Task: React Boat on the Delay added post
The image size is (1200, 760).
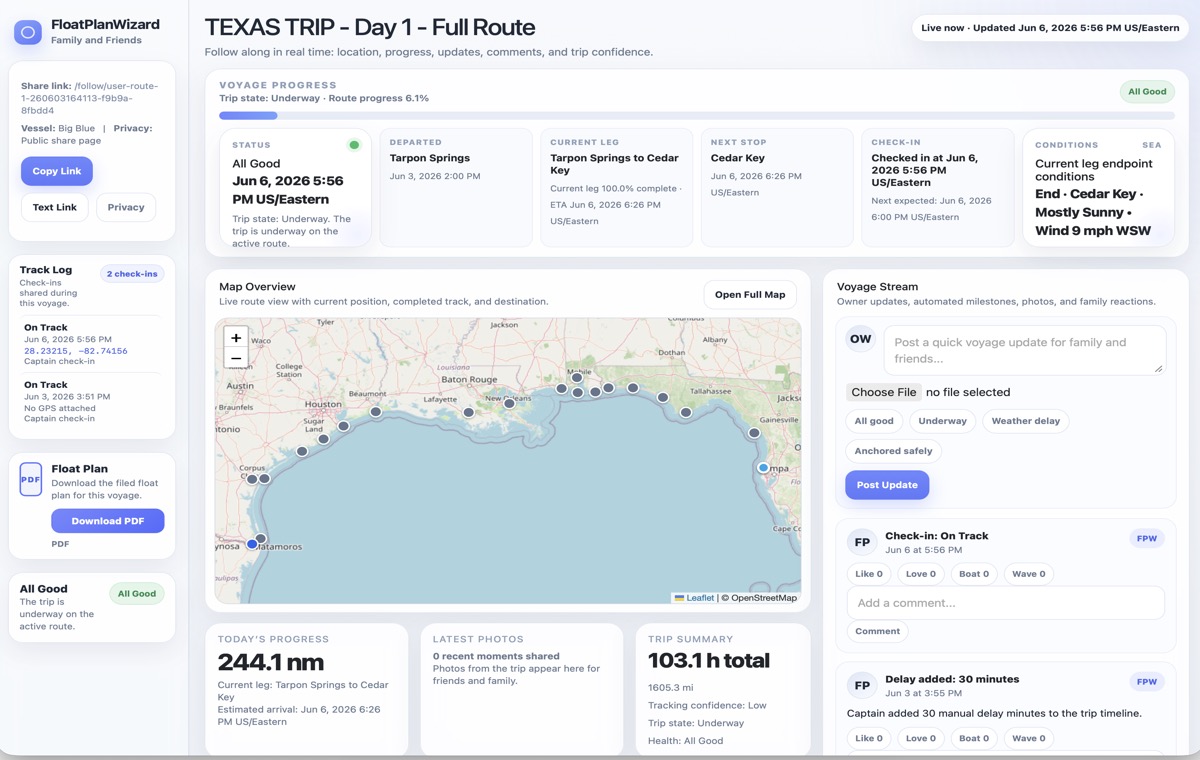Action: click(x=974, y=738)
